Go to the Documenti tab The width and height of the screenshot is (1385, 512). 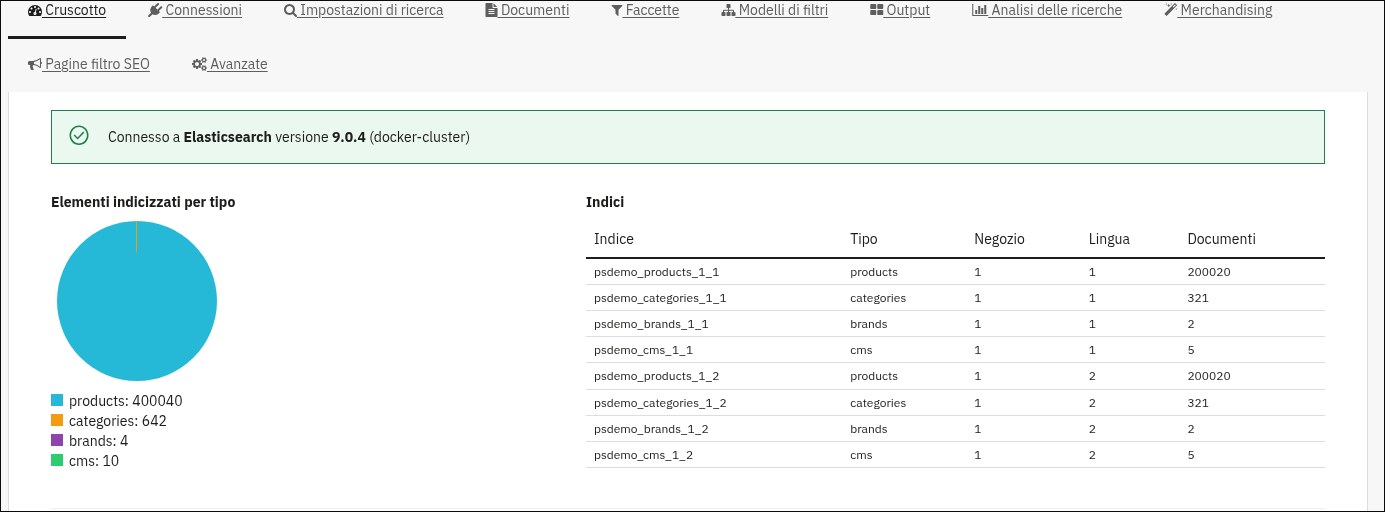pyautogui.click(x=527, y=11)
